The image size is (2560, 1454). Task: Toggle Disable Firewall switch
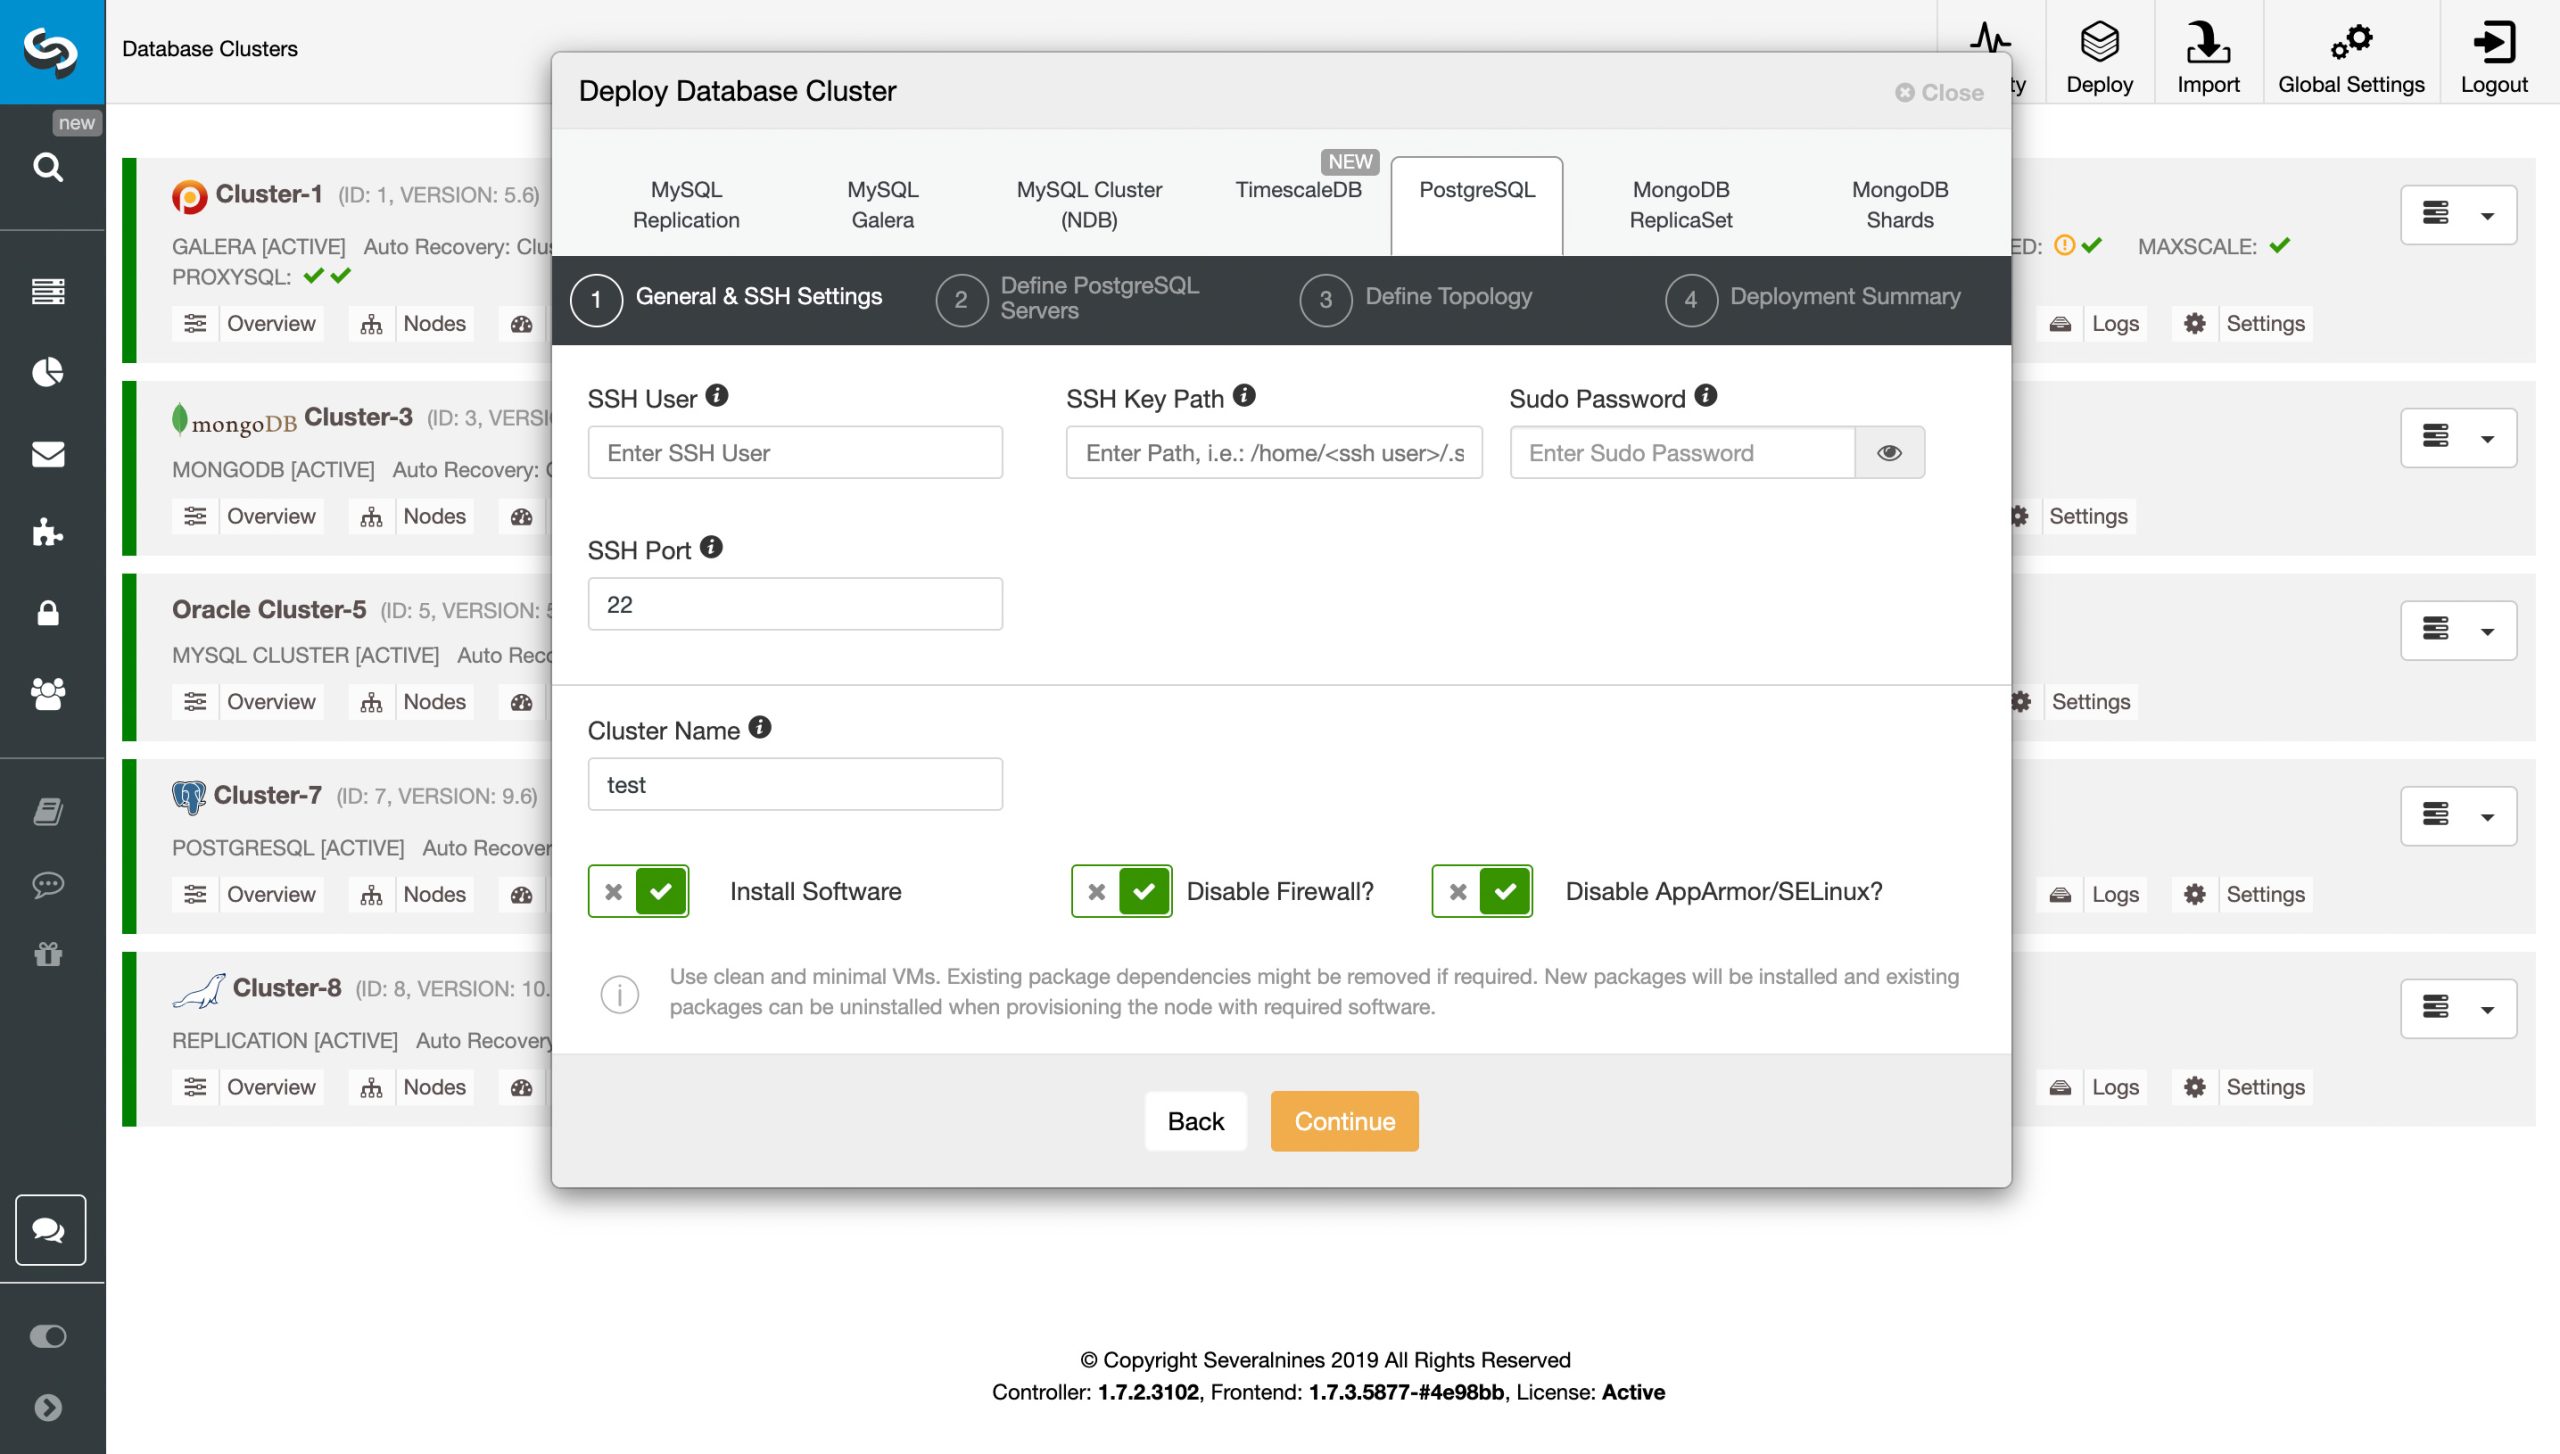click(x=1121, y=891)
